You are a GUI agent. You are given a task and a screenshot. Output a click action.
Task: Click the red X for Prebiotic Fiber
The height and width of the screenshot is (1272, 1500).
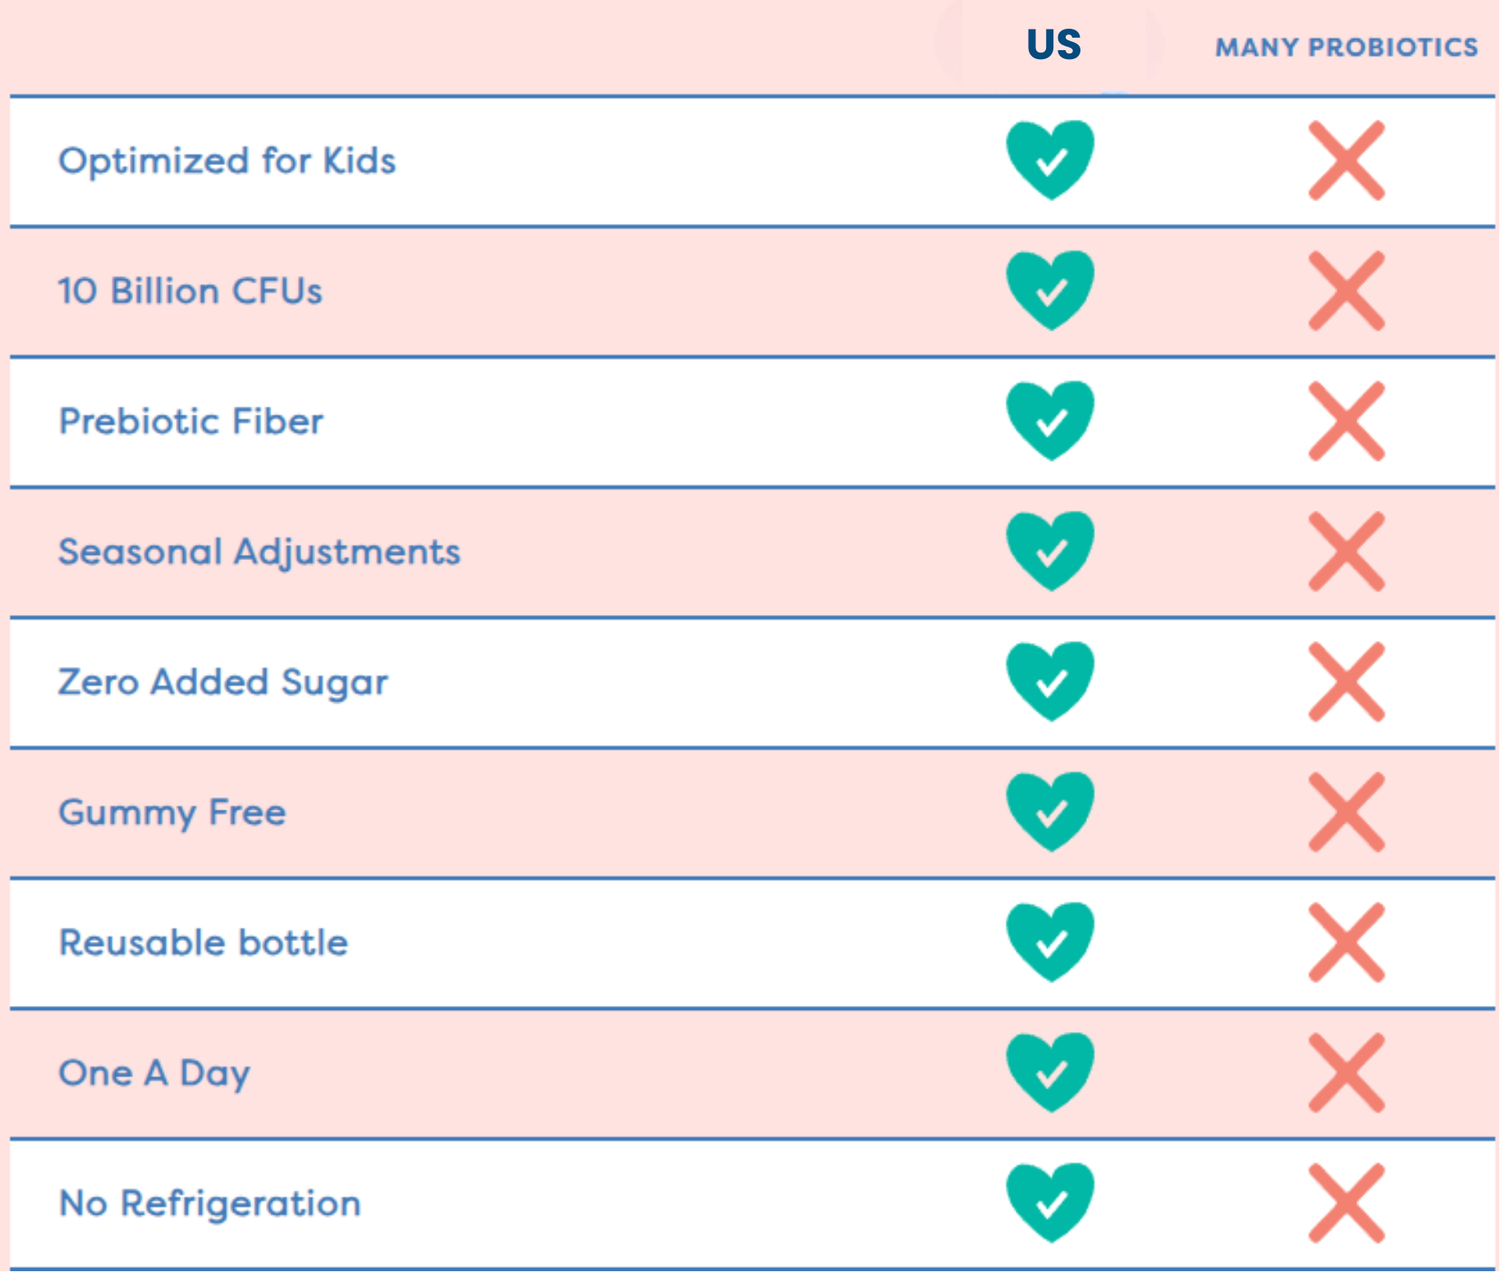pyautogui.click(x=1346, y=421)
